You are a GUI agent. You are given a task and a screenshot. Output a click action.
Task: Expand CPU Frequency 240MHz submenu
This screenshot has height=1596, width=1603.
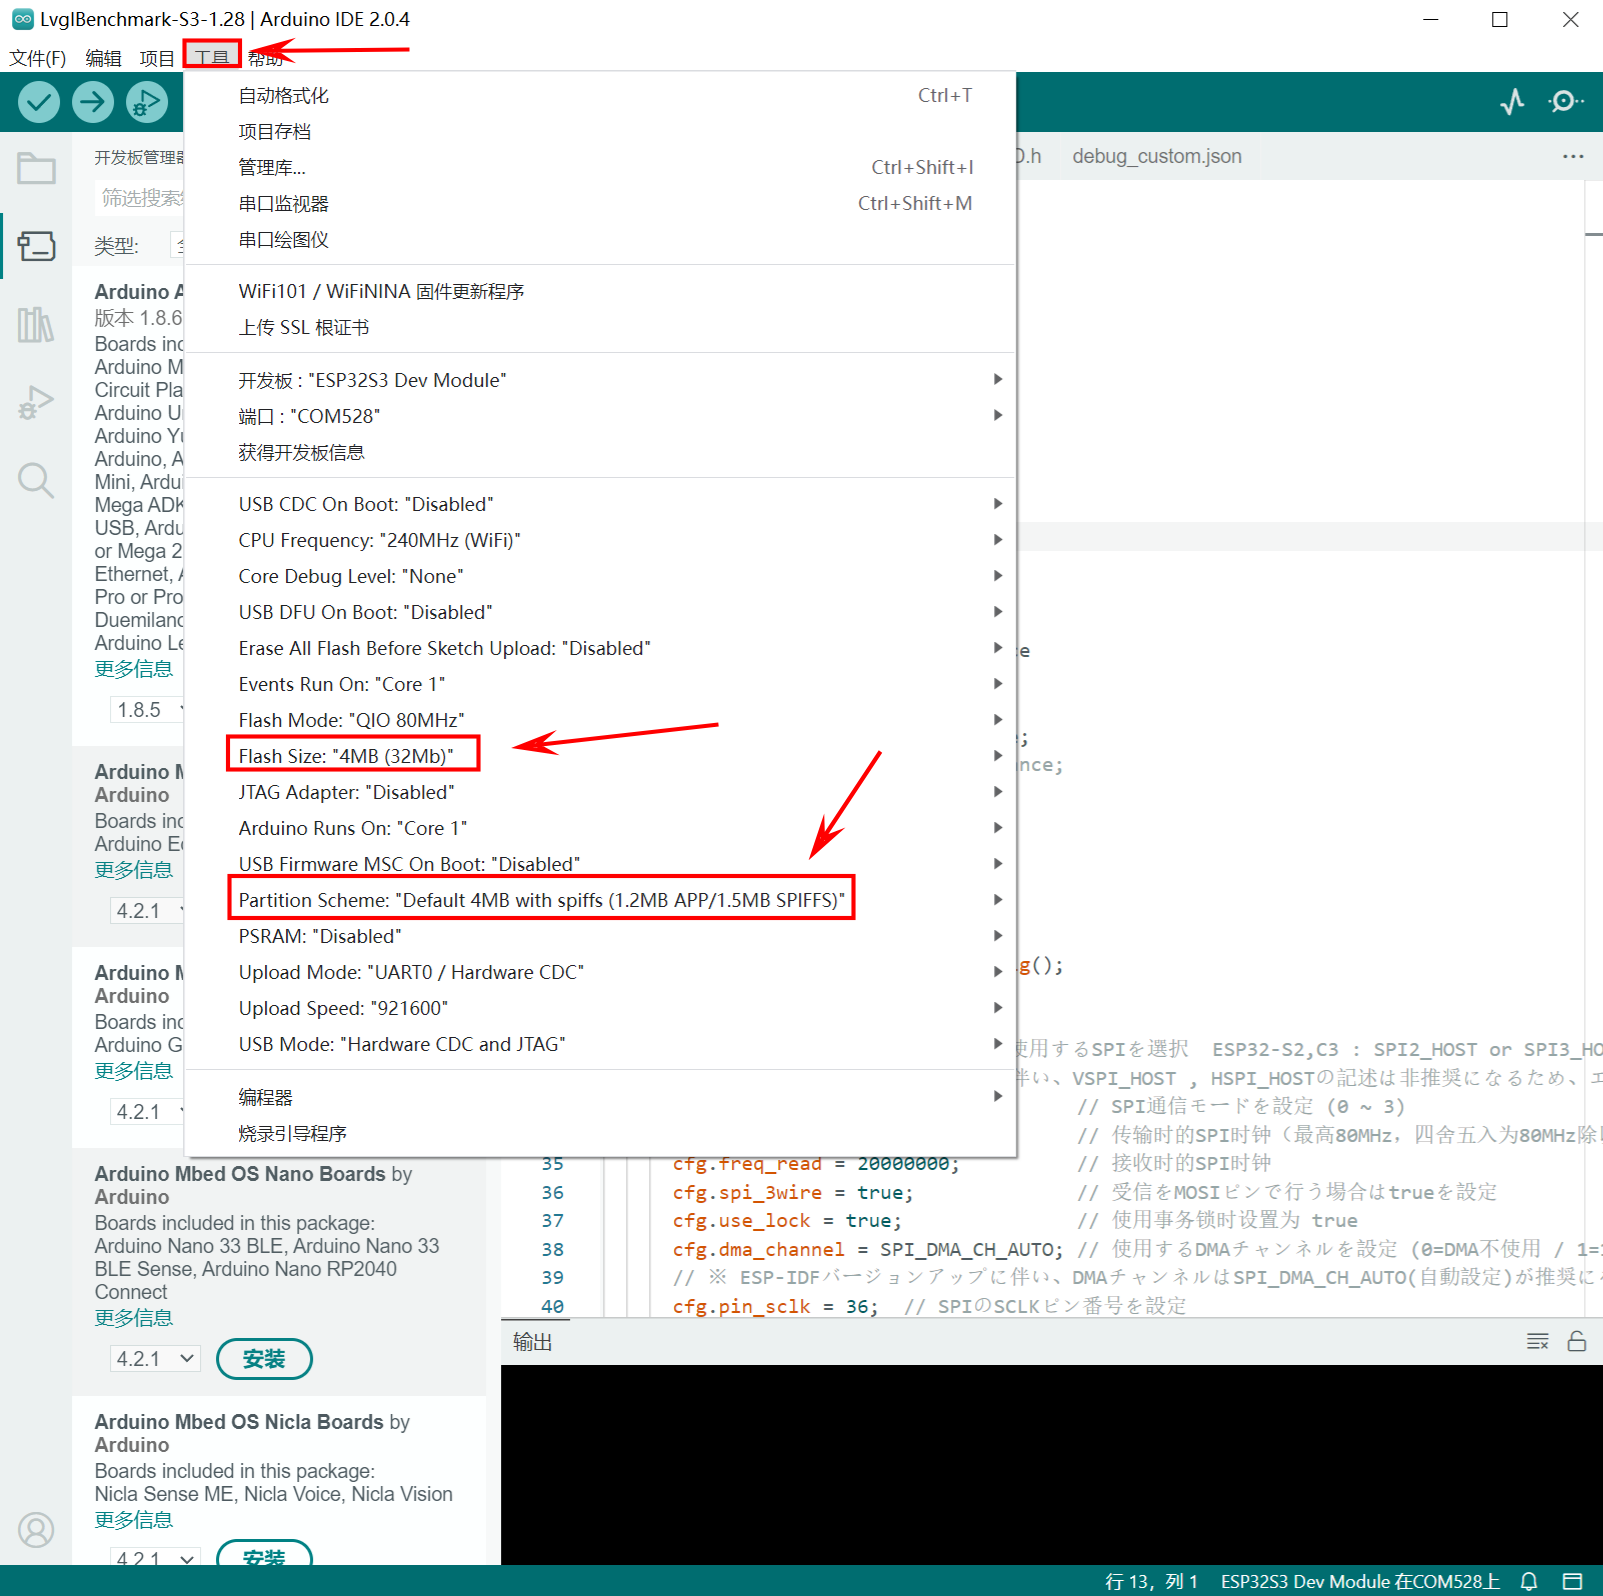click(x=600, y=540)
